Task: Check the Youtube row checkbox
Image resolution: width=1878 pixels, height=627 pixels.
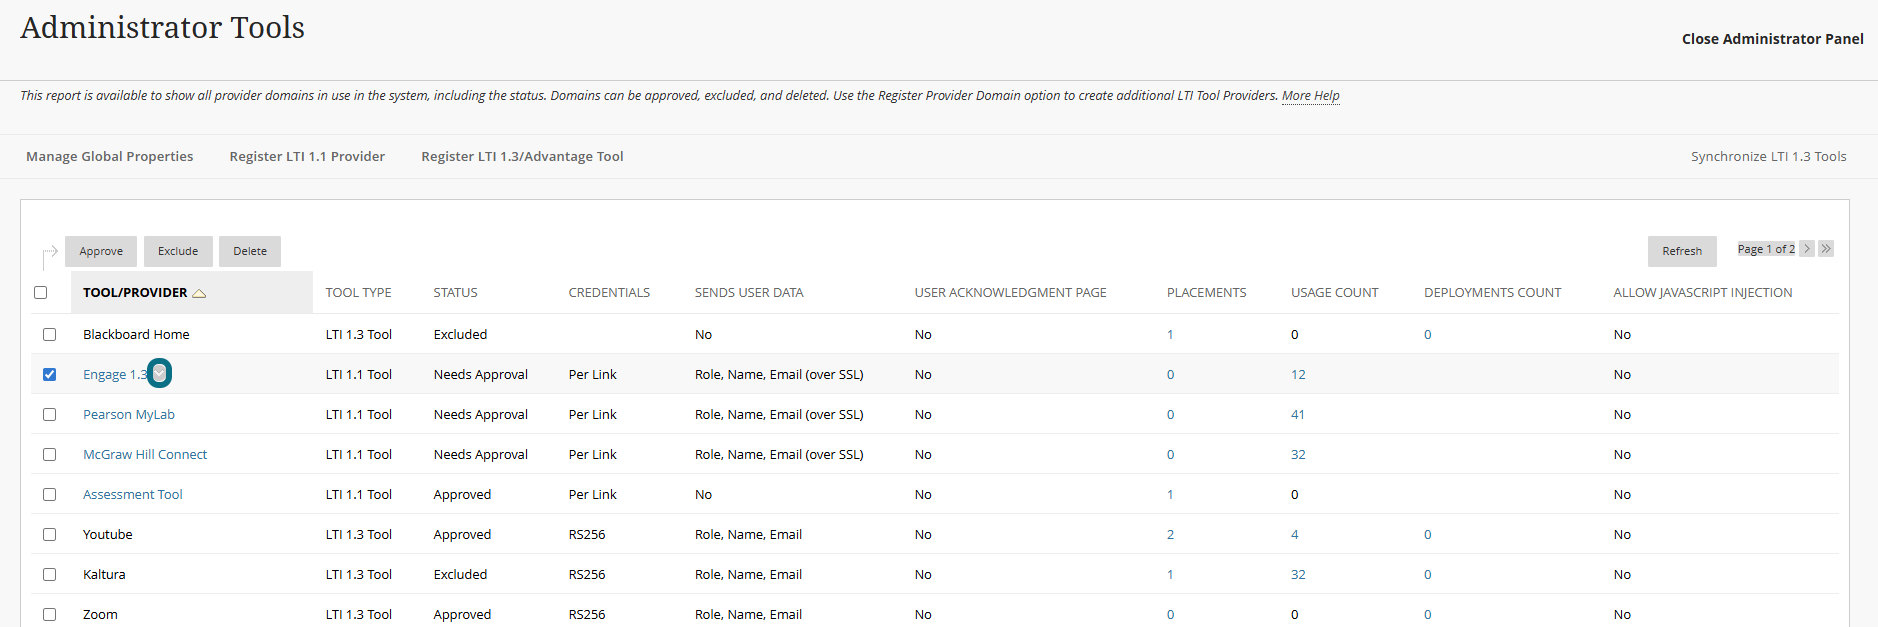Action: tap(49, 534)
